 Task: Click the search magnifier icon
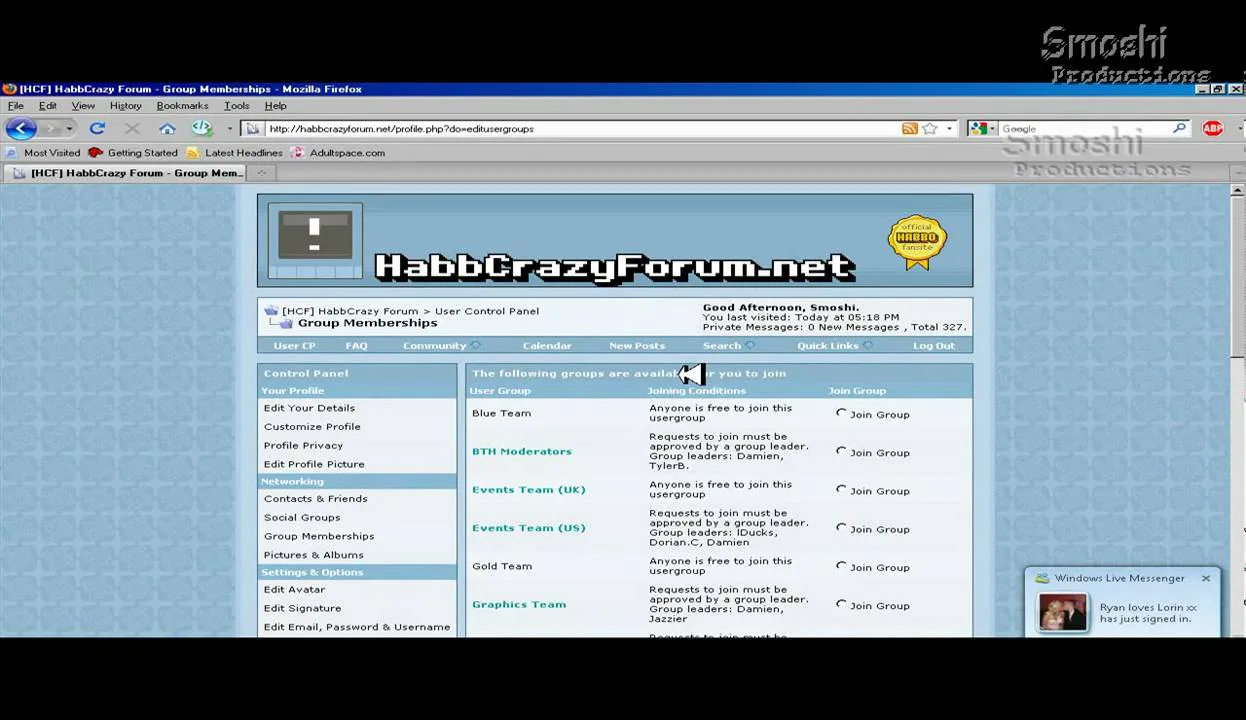coord(1179,128)
